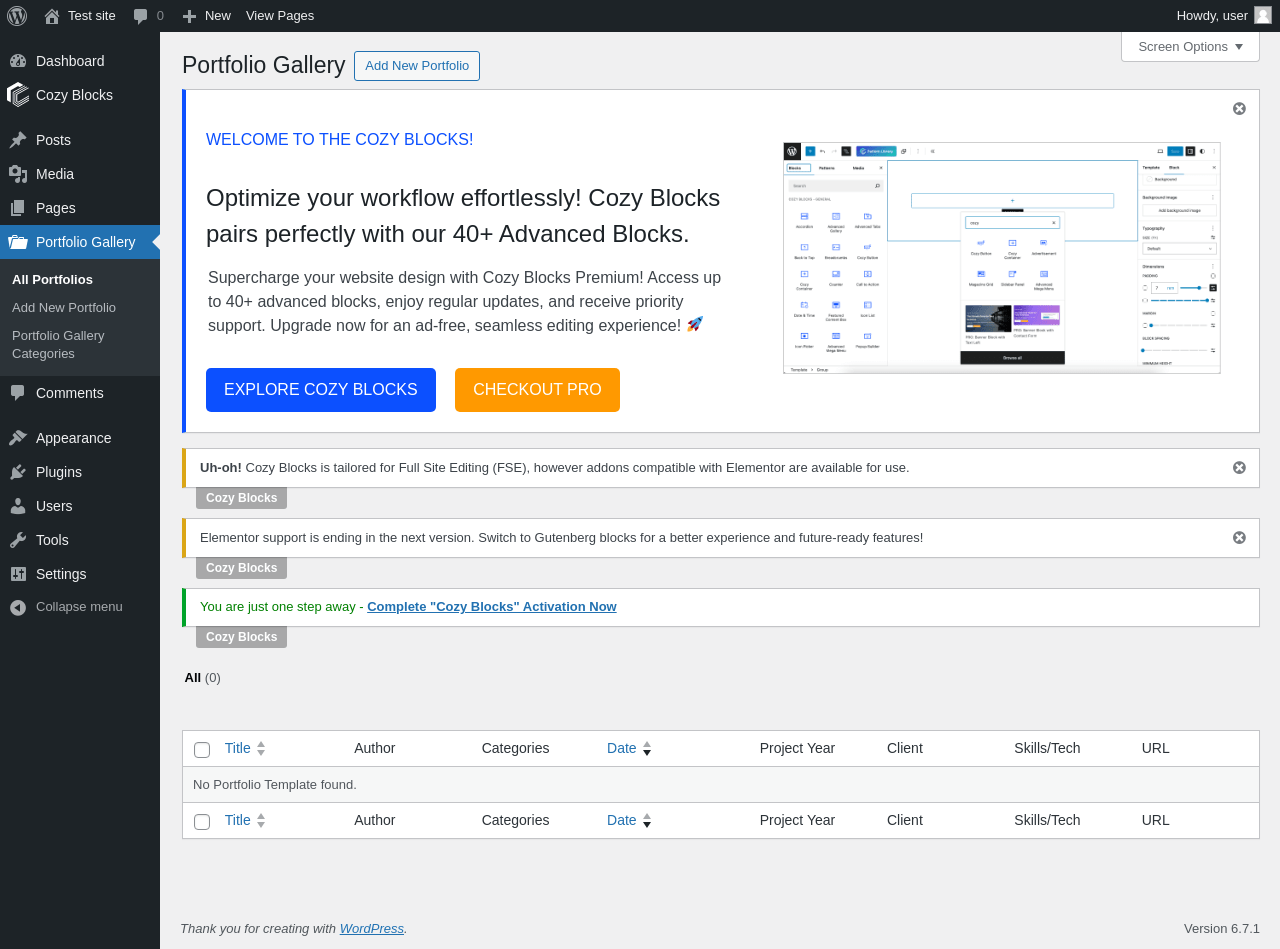Click the Add New Portfolio button
Image resolution: width=1280 pixels, height=949 pixels.
(417, 66)
